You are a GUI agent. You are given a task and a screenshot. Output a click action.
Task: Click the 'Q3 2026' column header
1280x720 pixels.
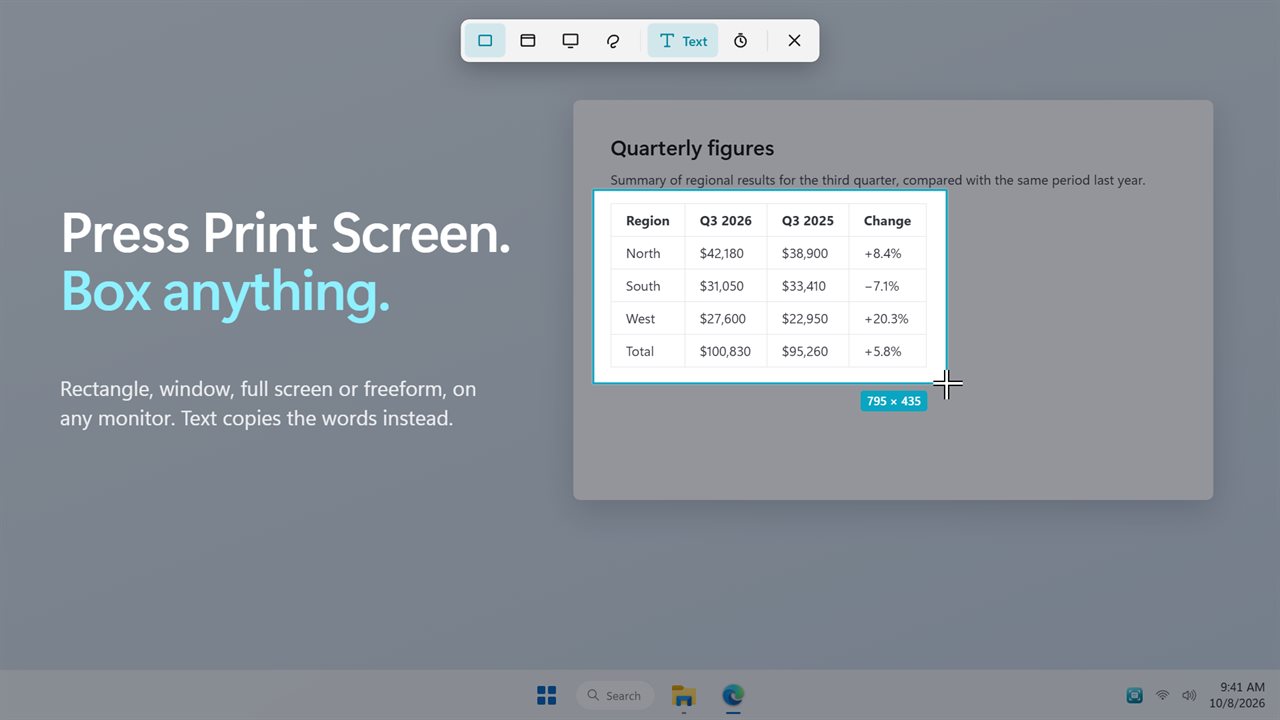click(x=726, y=221)
